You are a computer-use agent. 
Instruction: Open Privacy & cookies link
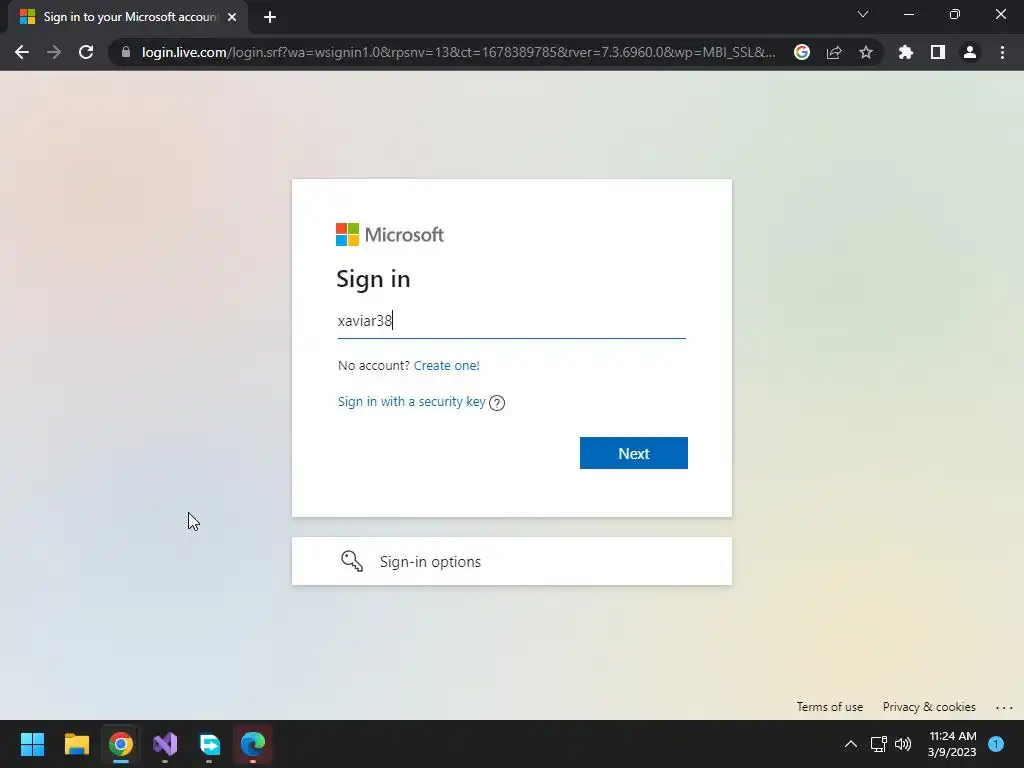[929, 707]
